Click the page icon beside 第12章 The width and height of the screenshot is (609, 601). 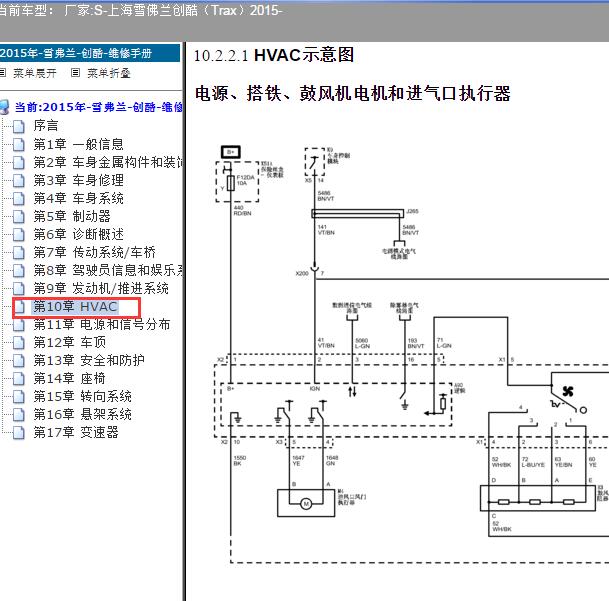click(x=19, y=343)
